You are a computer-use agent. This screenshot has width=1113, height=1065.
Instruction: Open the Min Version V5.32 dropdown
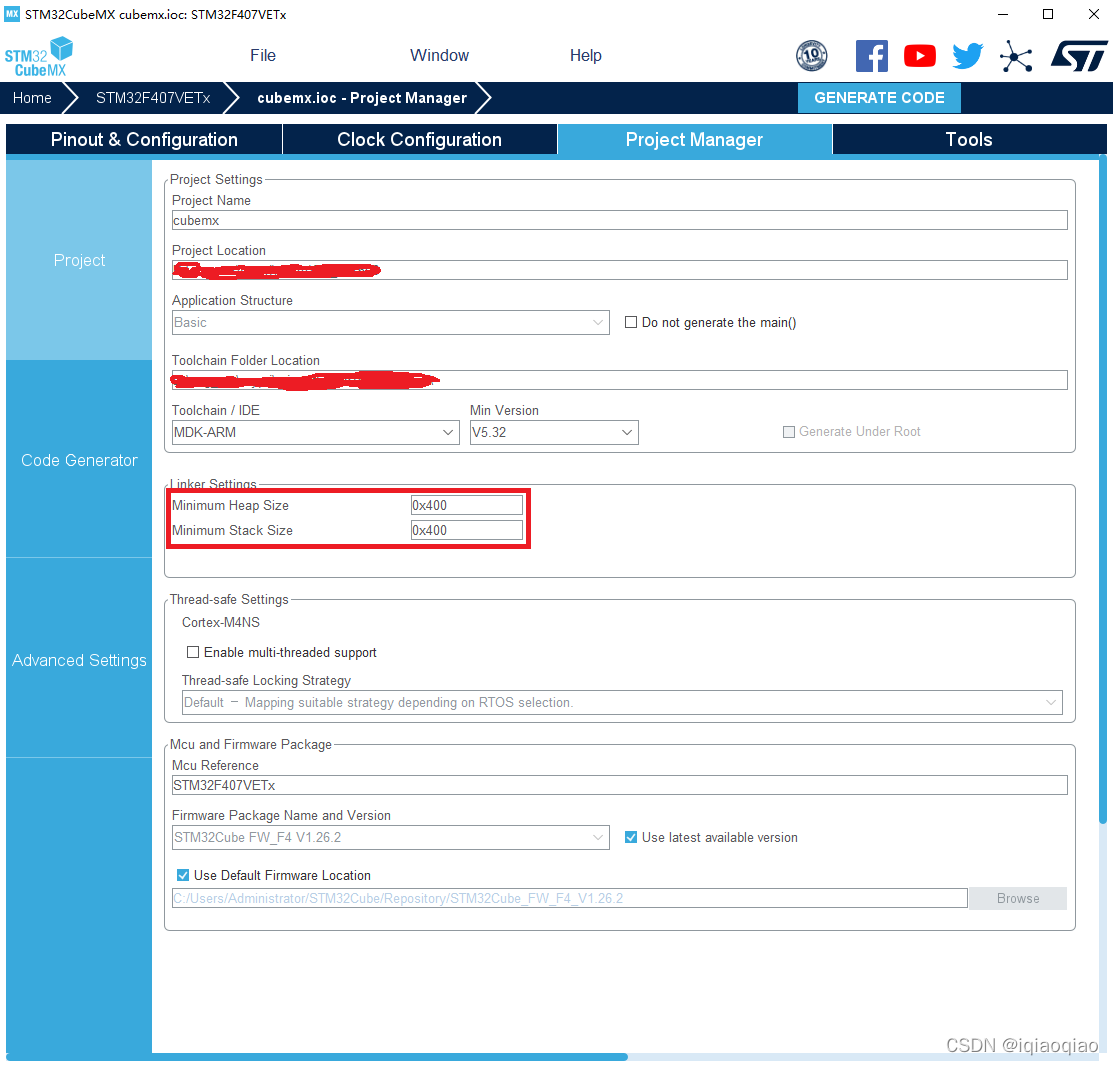(x=554, y=432)
